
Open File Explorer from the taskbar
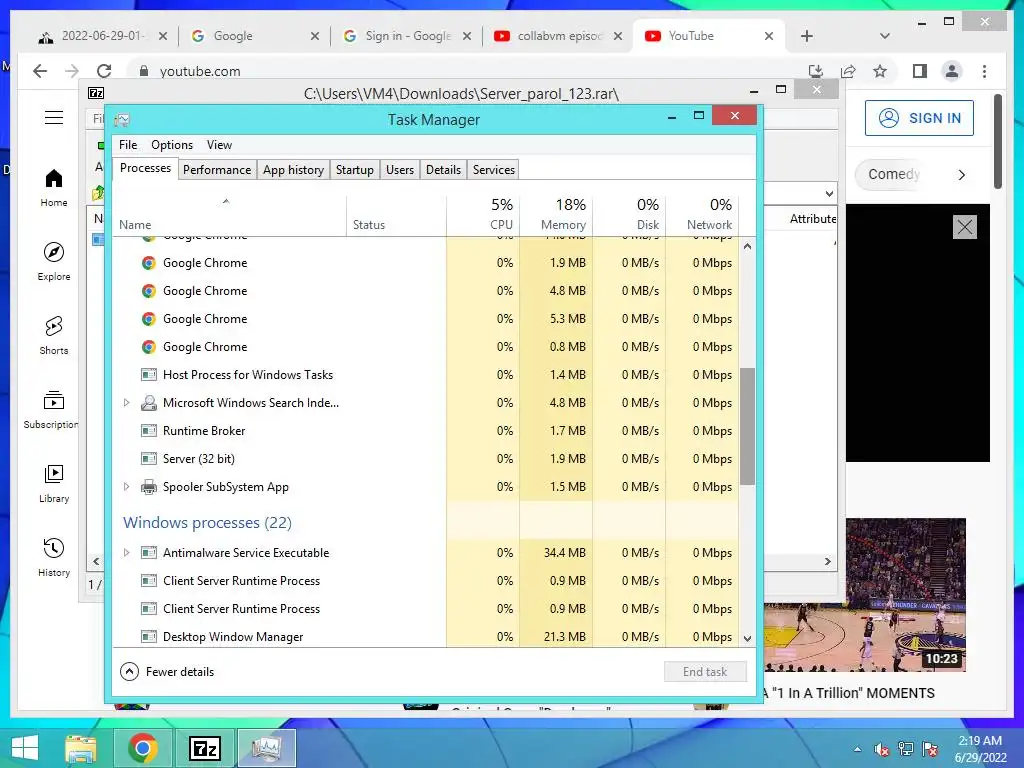[80, 748]
